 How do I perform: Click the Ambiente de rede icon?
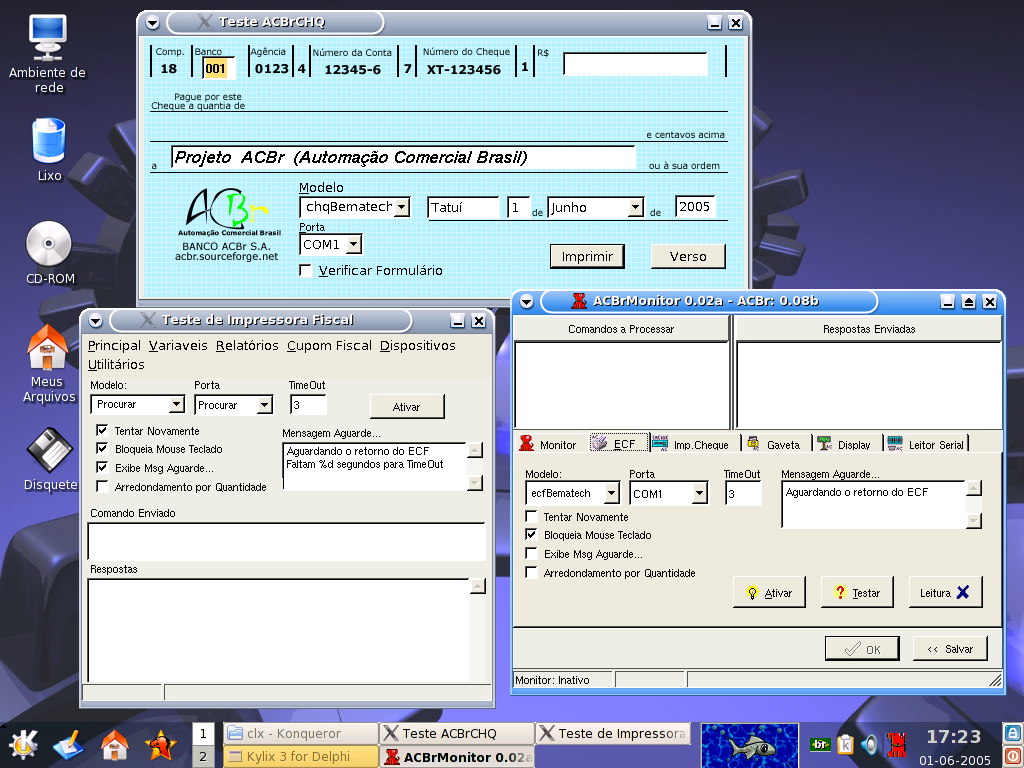click(47, 38)
